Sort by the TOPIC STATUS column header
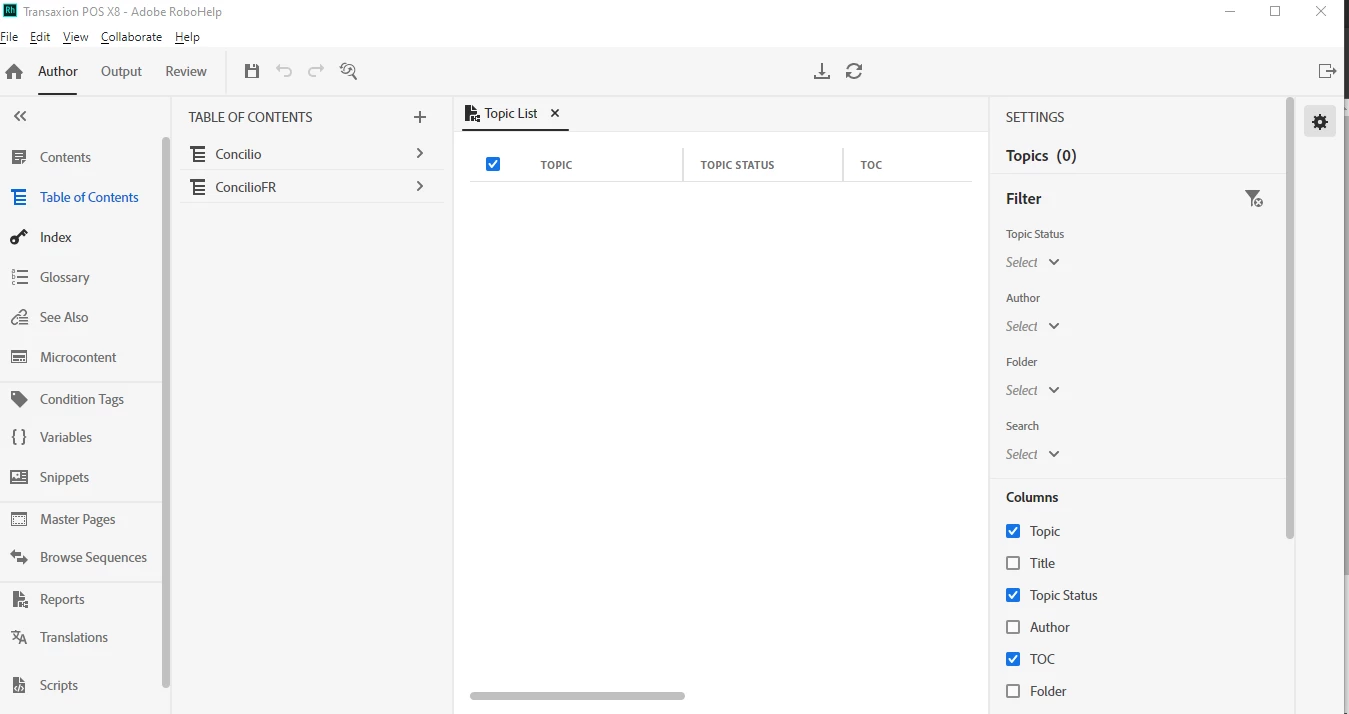1349x714 pixels. [737, 165]
